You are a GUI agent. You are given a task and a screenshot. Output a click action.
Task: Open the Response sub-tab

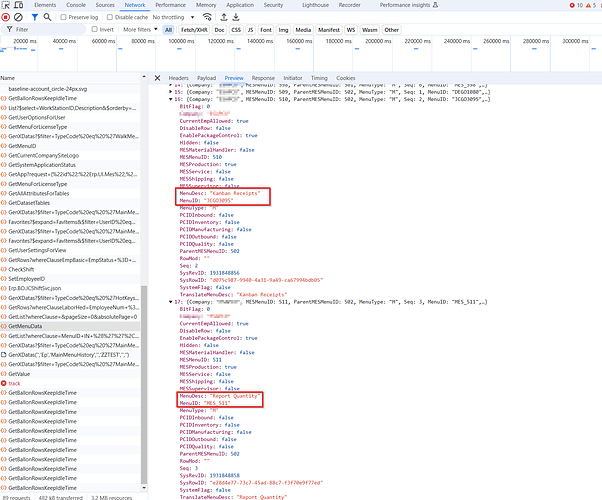pyautogui.click(x=263, y=78)
